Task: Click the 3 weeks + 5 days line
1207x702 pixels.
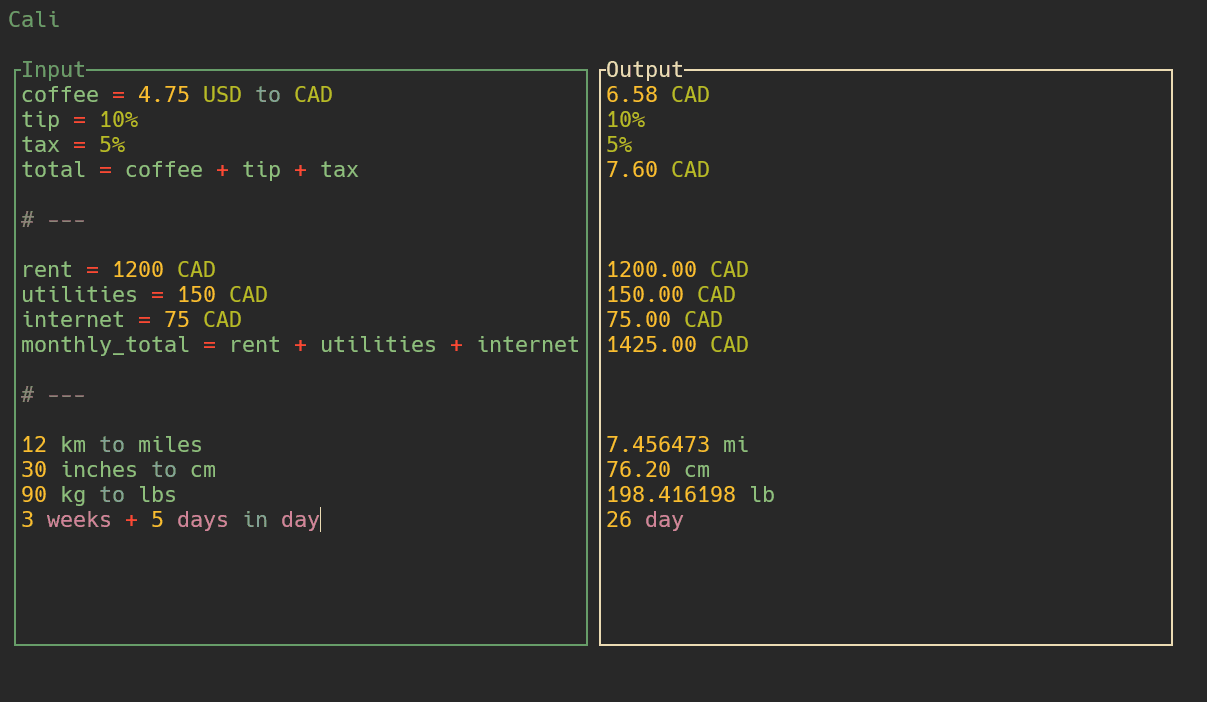Action: [170, 520]
